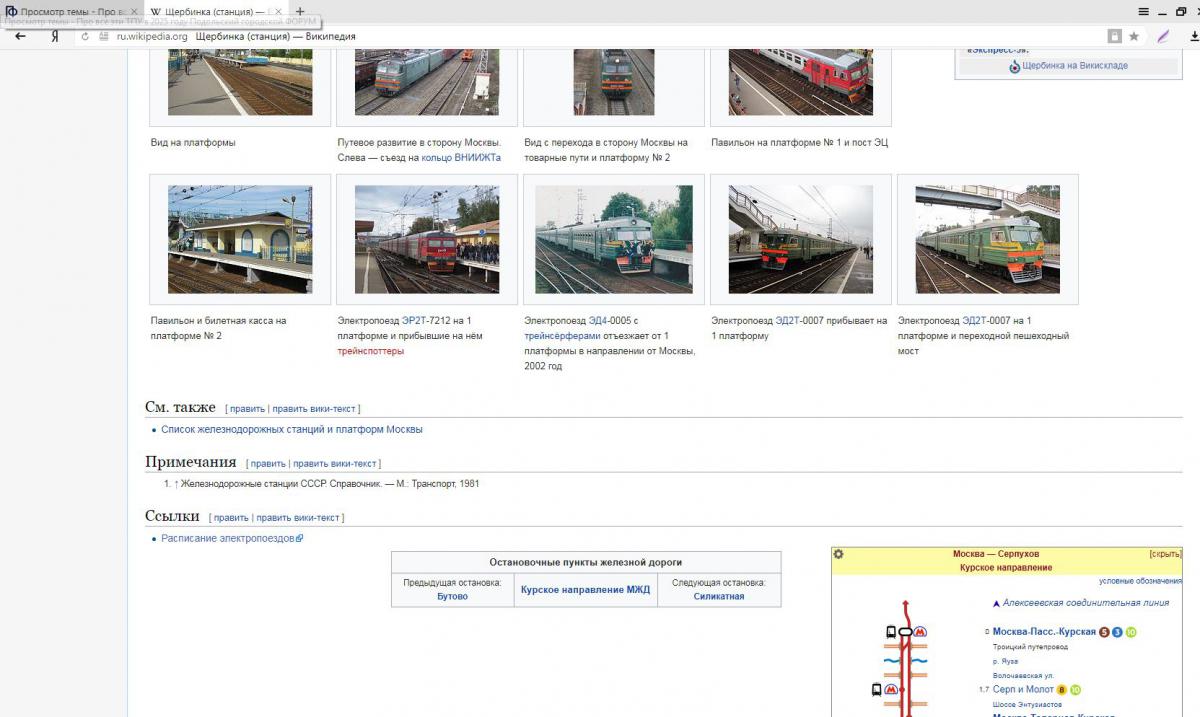
Task: Go to previous station Бутово
Action: 452,596
